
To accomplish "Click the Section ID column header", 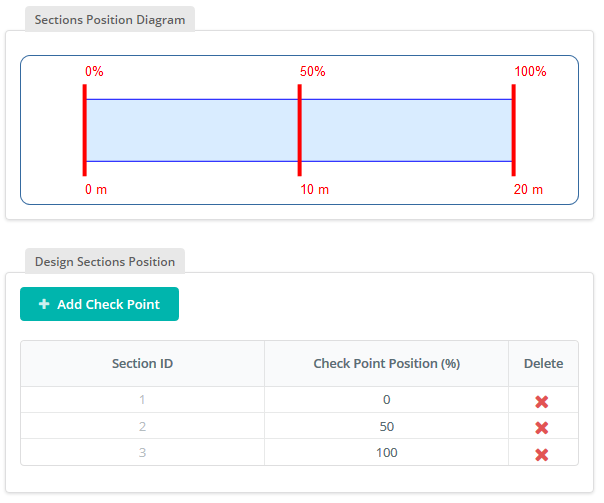I will point(142,363).
